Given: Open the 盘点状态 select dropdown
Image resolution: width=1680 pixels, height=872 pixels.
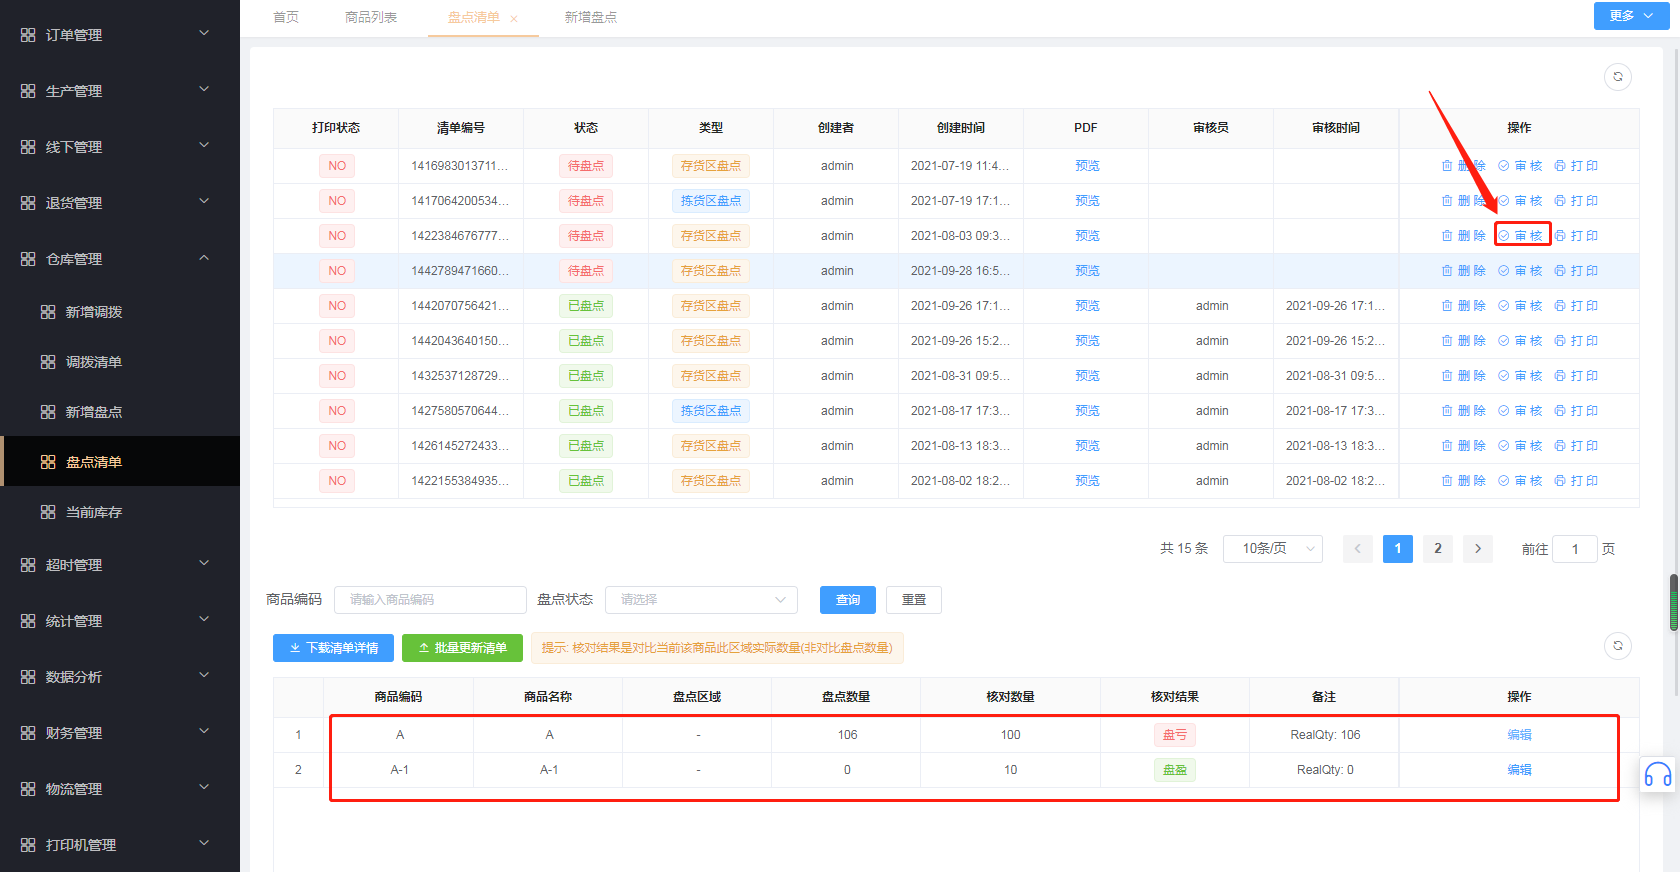Looking at the screenshot, I should [701, 600].
